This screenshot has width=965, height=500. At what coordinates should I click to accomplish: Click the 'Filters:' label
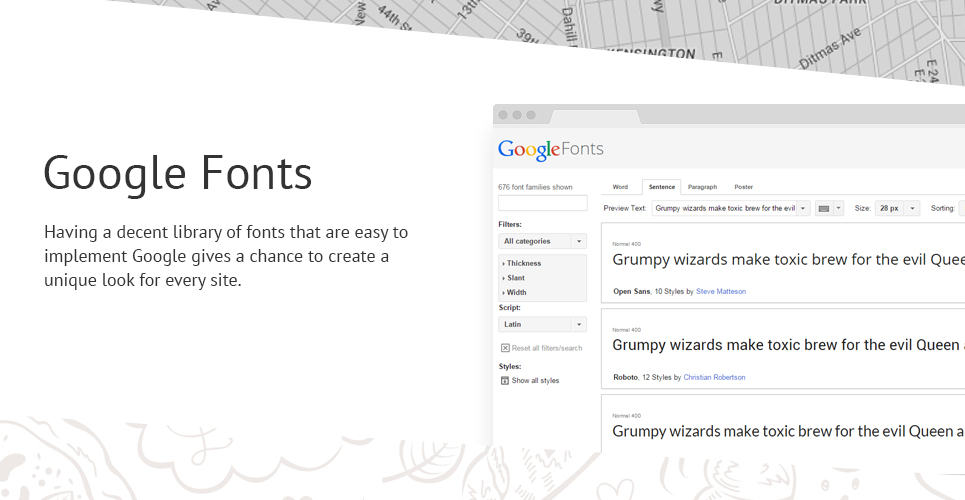pos(510,225)
